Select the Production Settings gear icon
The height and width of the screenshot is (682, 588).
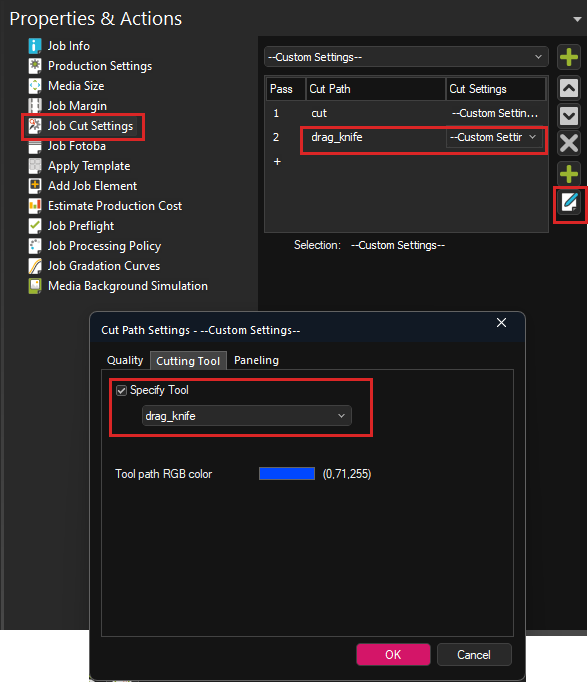click(35, 66)
